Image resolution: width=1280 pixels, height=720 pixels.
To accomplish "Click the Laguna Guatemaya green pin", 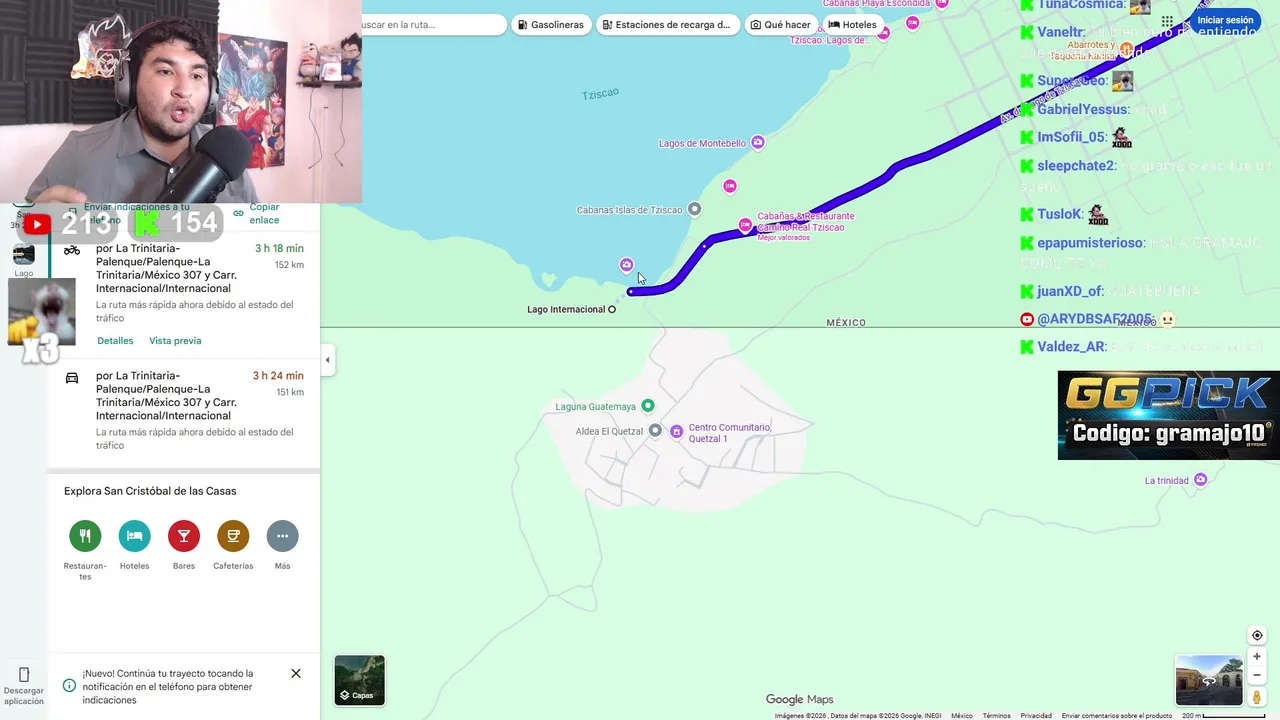I will (648, 405).
